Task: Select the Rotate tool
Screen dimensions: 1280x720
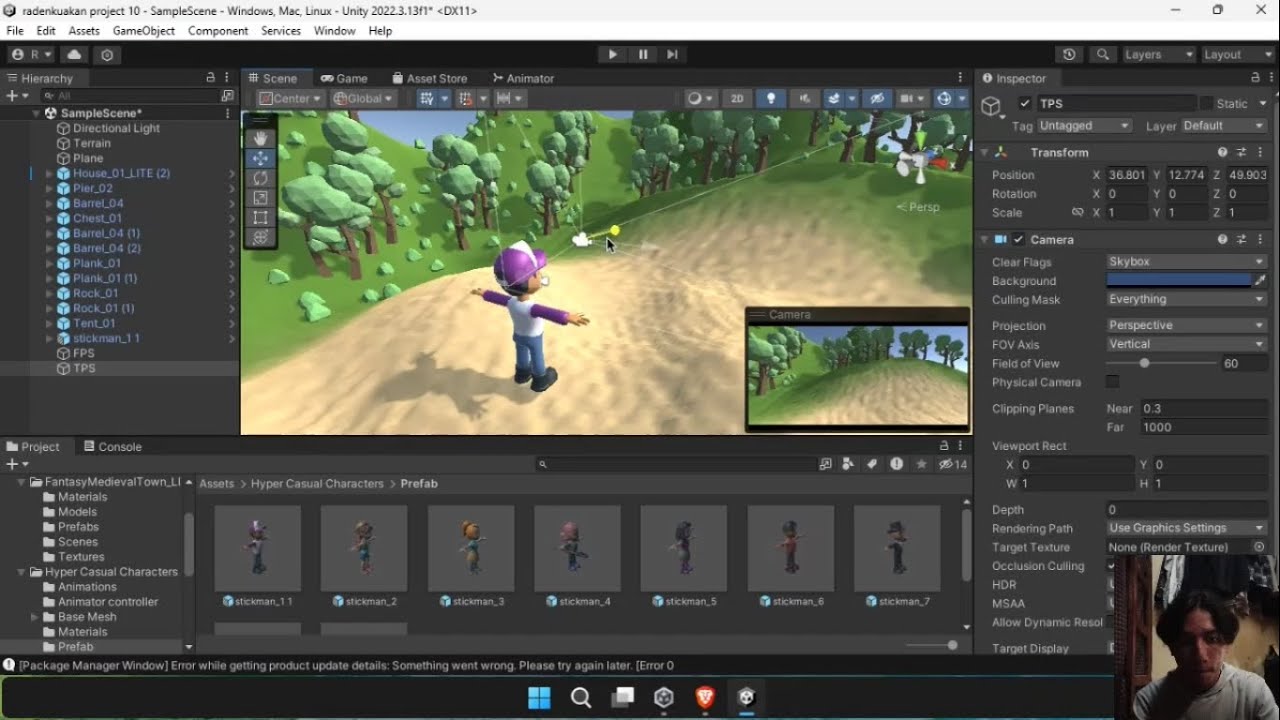Action: coord(261,178)
